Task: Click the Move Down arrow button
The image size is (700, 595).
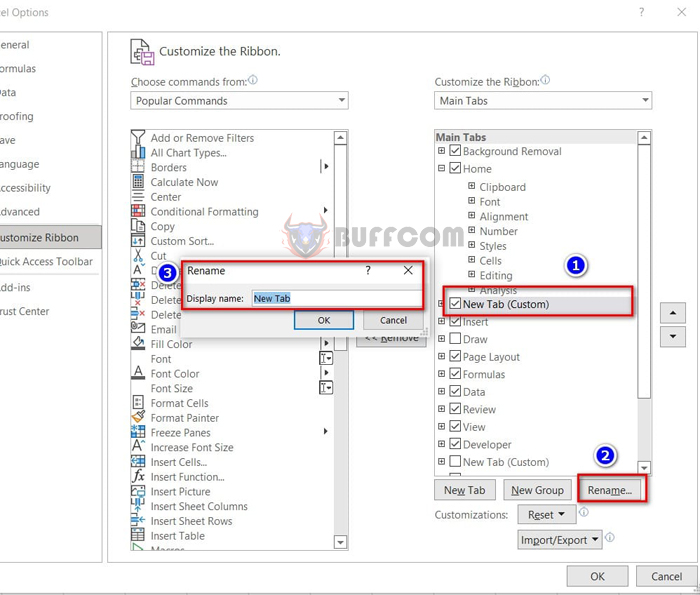Action: (x=673, y=336)
